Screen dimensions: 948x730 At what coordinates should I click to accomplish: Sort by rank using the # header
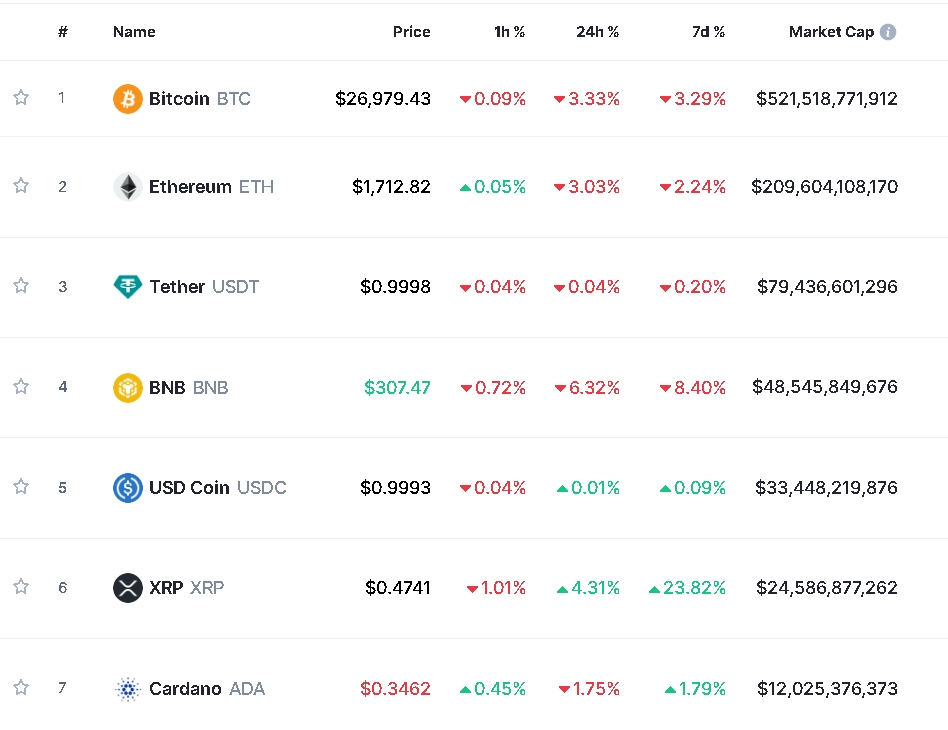coord(63,32)
